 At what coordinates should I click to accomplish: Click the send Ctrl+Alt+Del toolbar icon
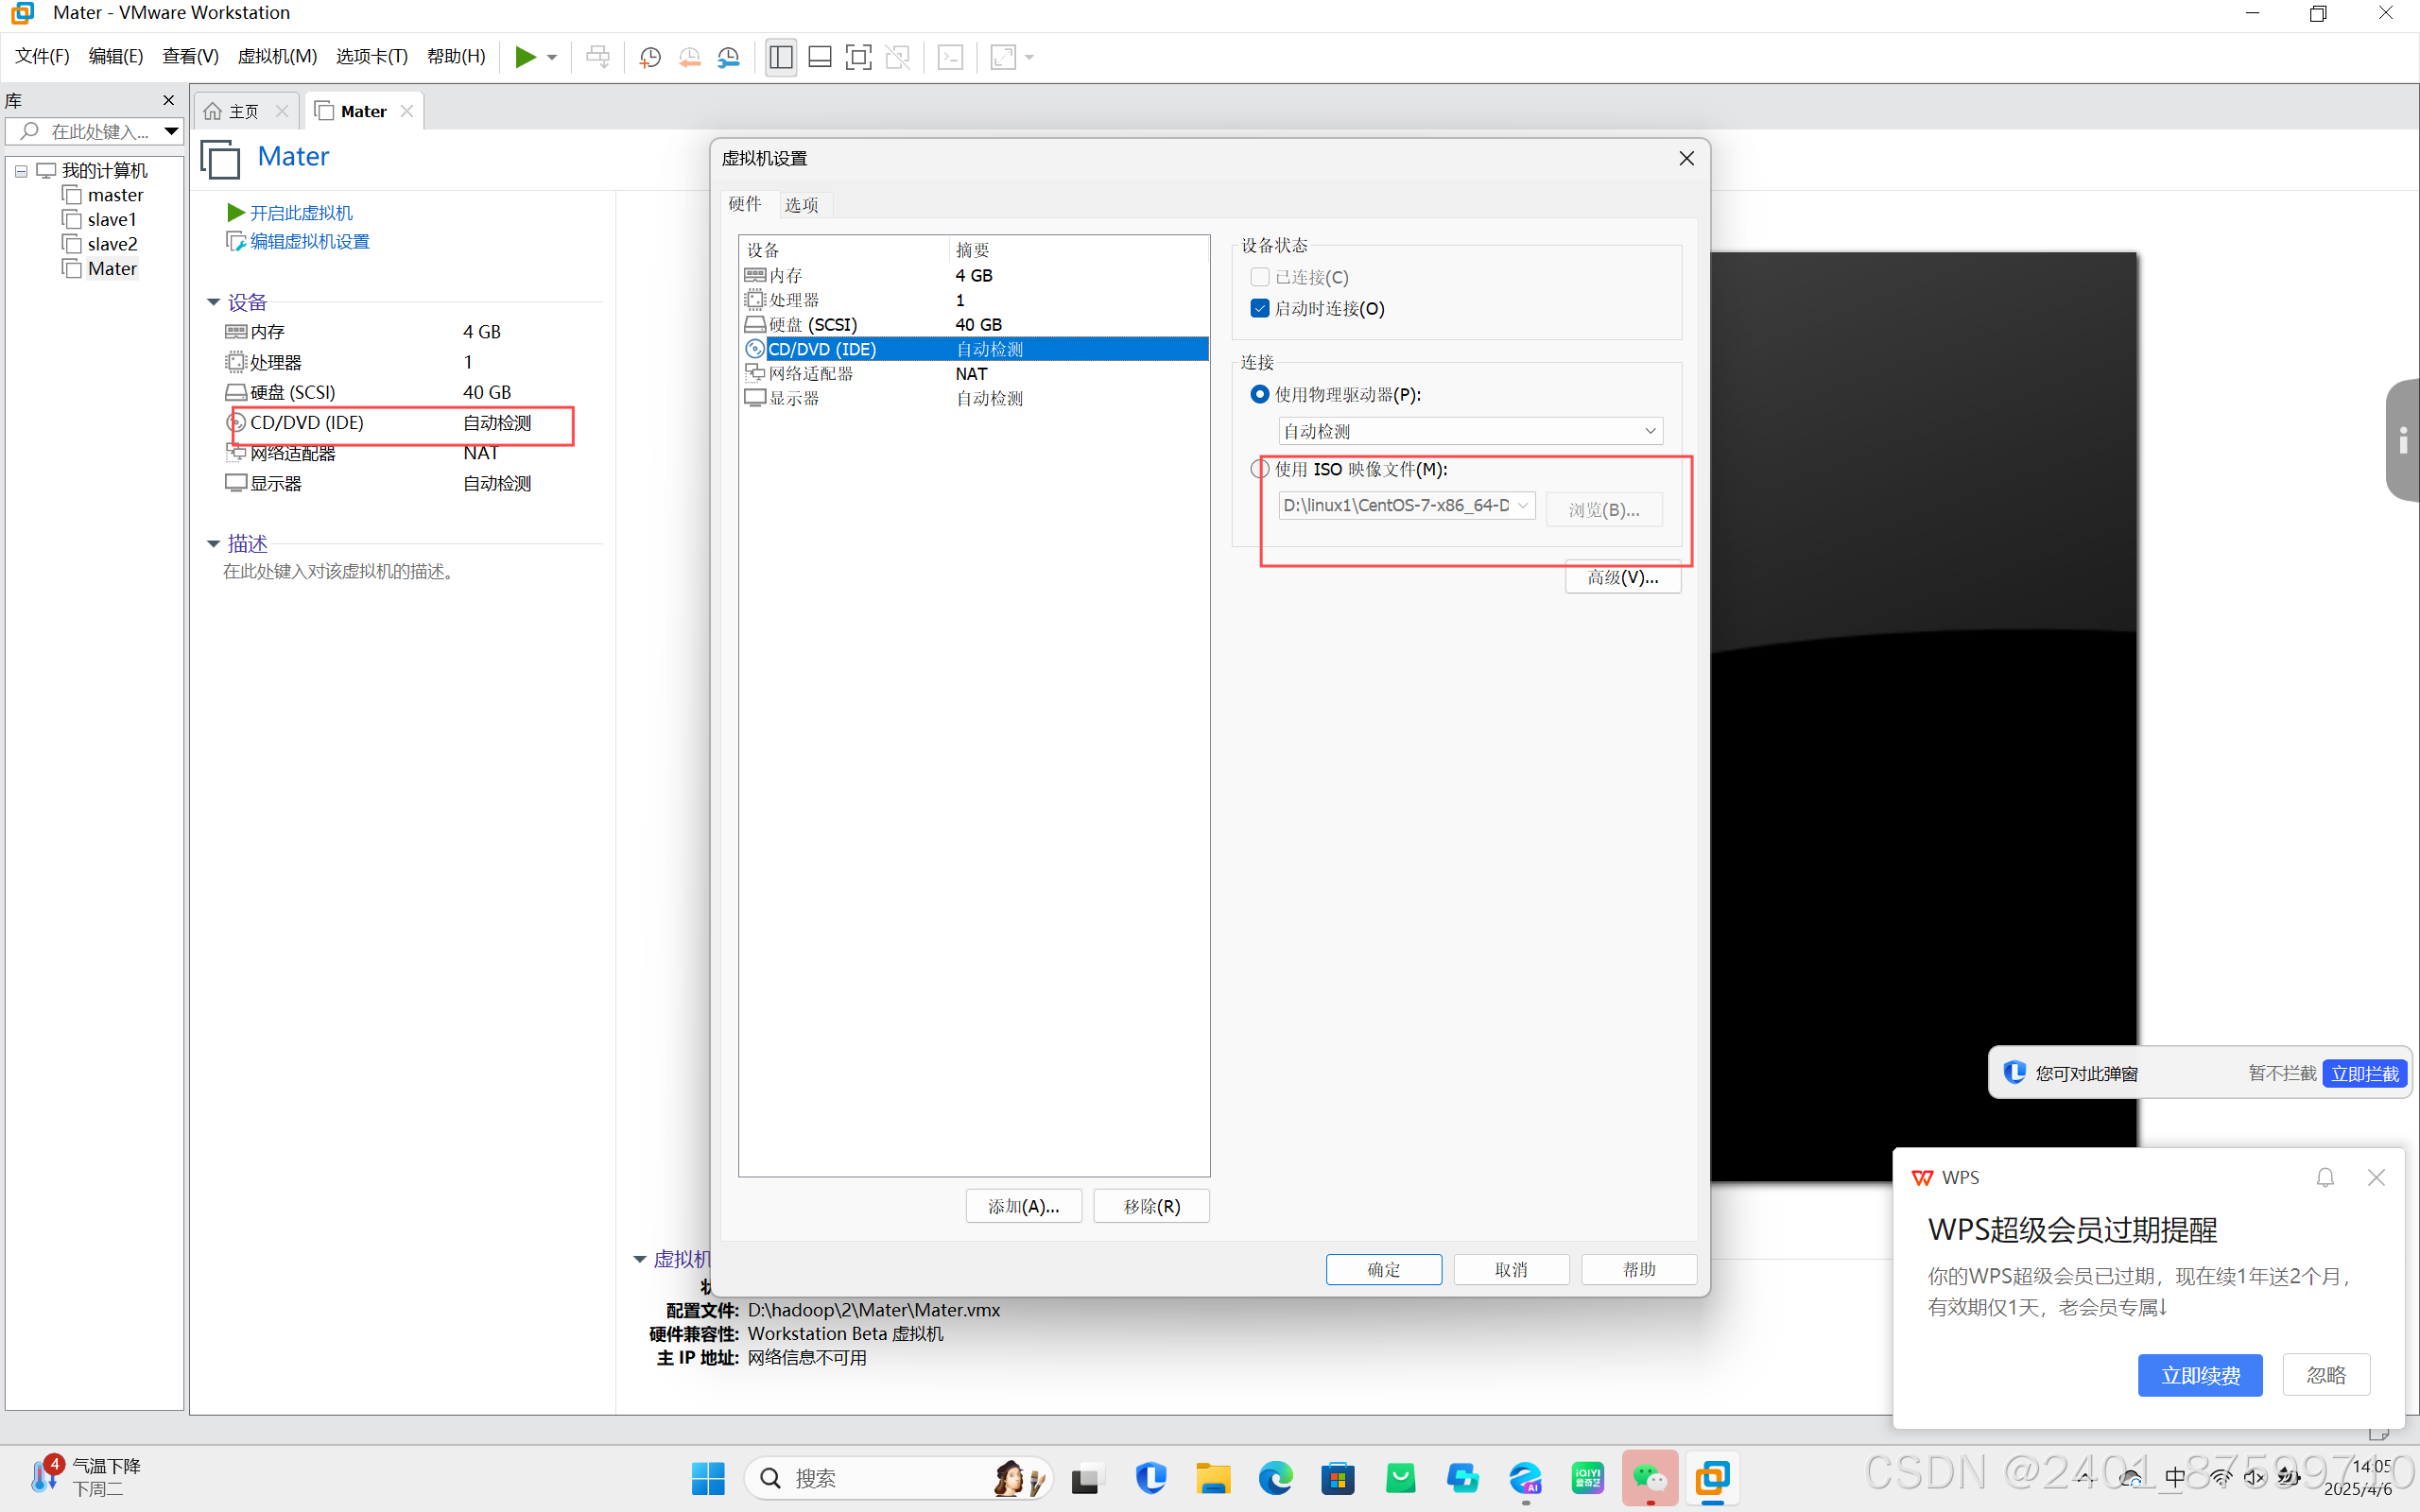pos(598,57)
